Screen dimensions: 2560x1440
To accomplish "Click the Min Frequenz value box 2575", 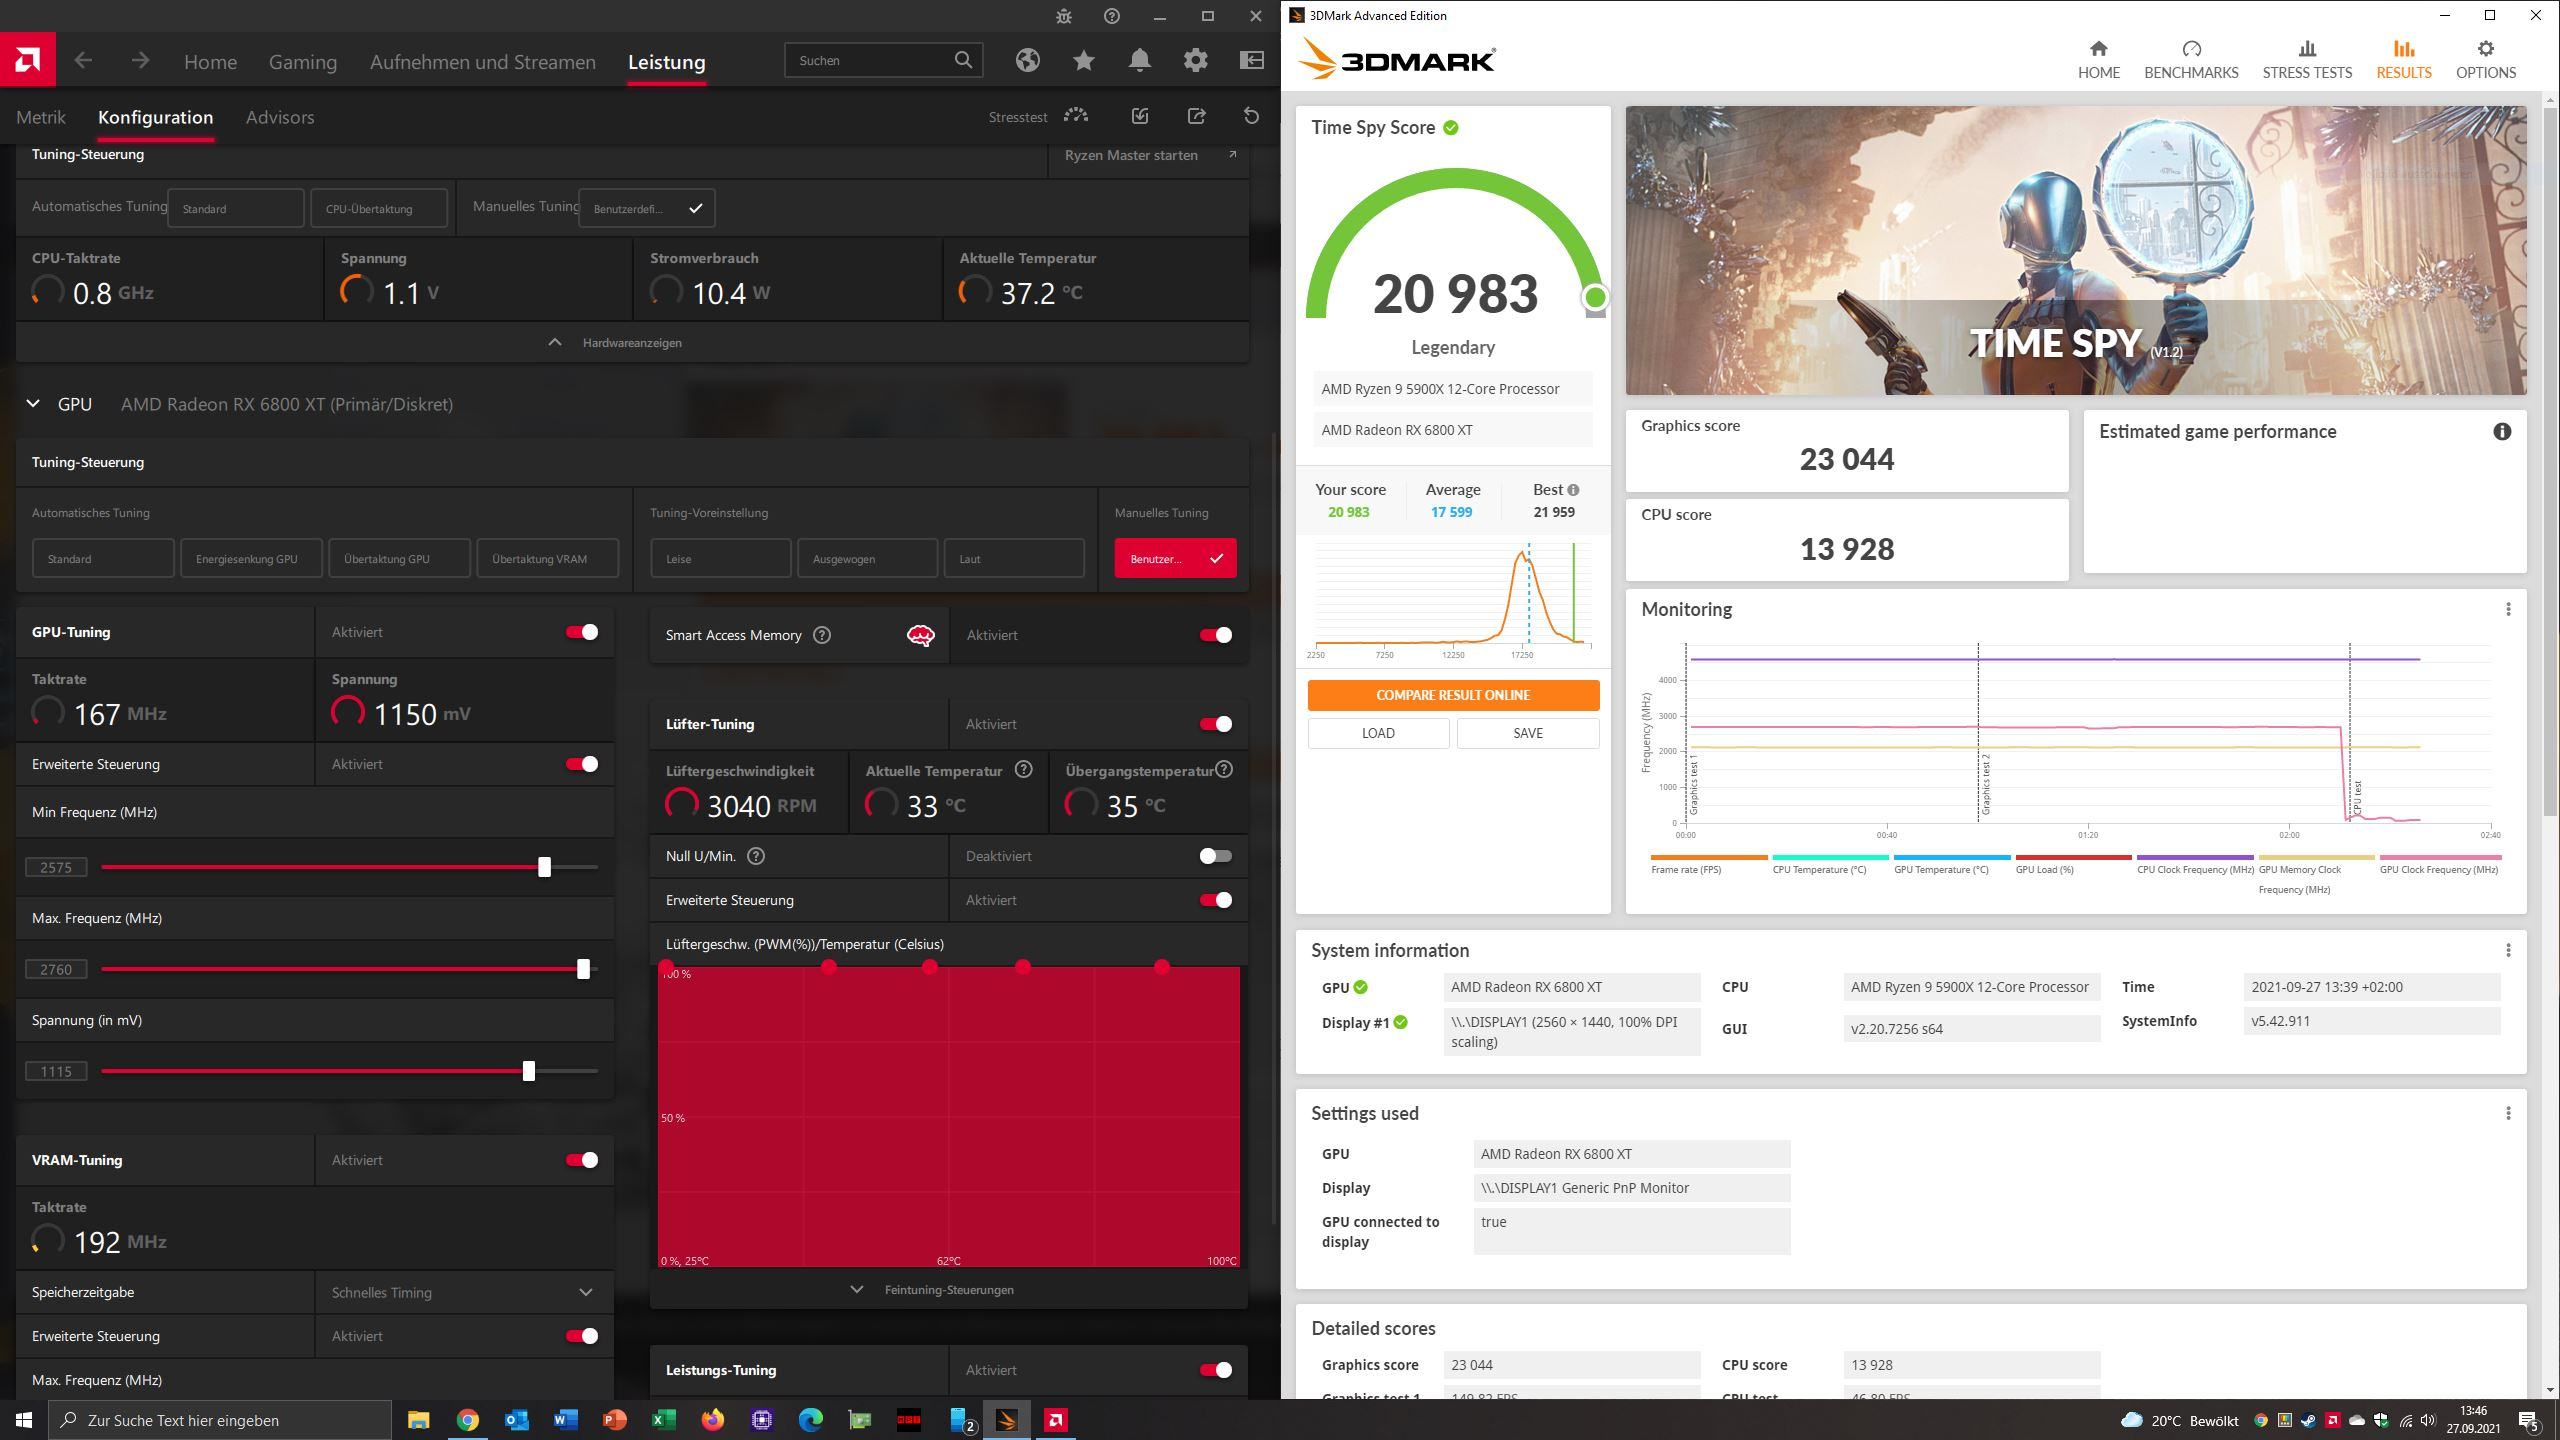I will click(x=56, y=867).
